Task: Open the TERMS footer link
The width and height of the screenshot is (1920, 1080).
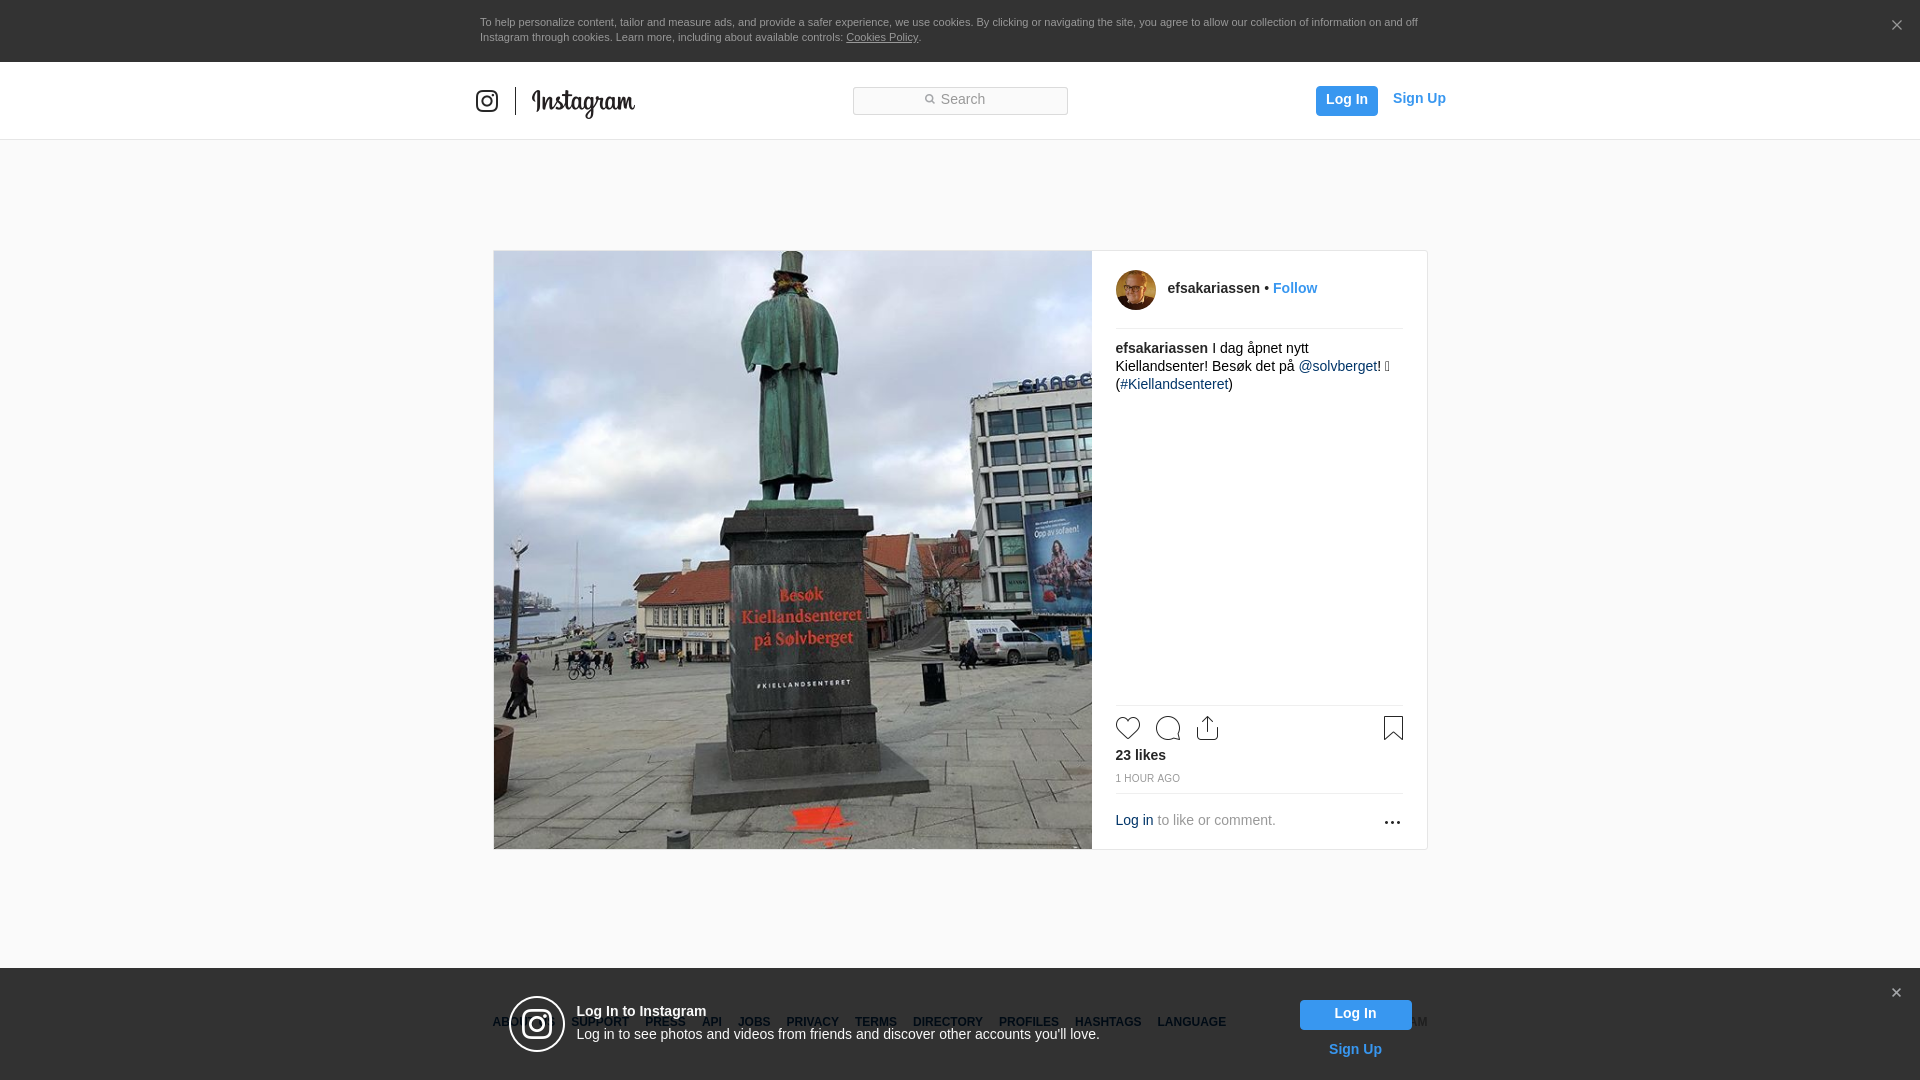Action: [875, 1022]
